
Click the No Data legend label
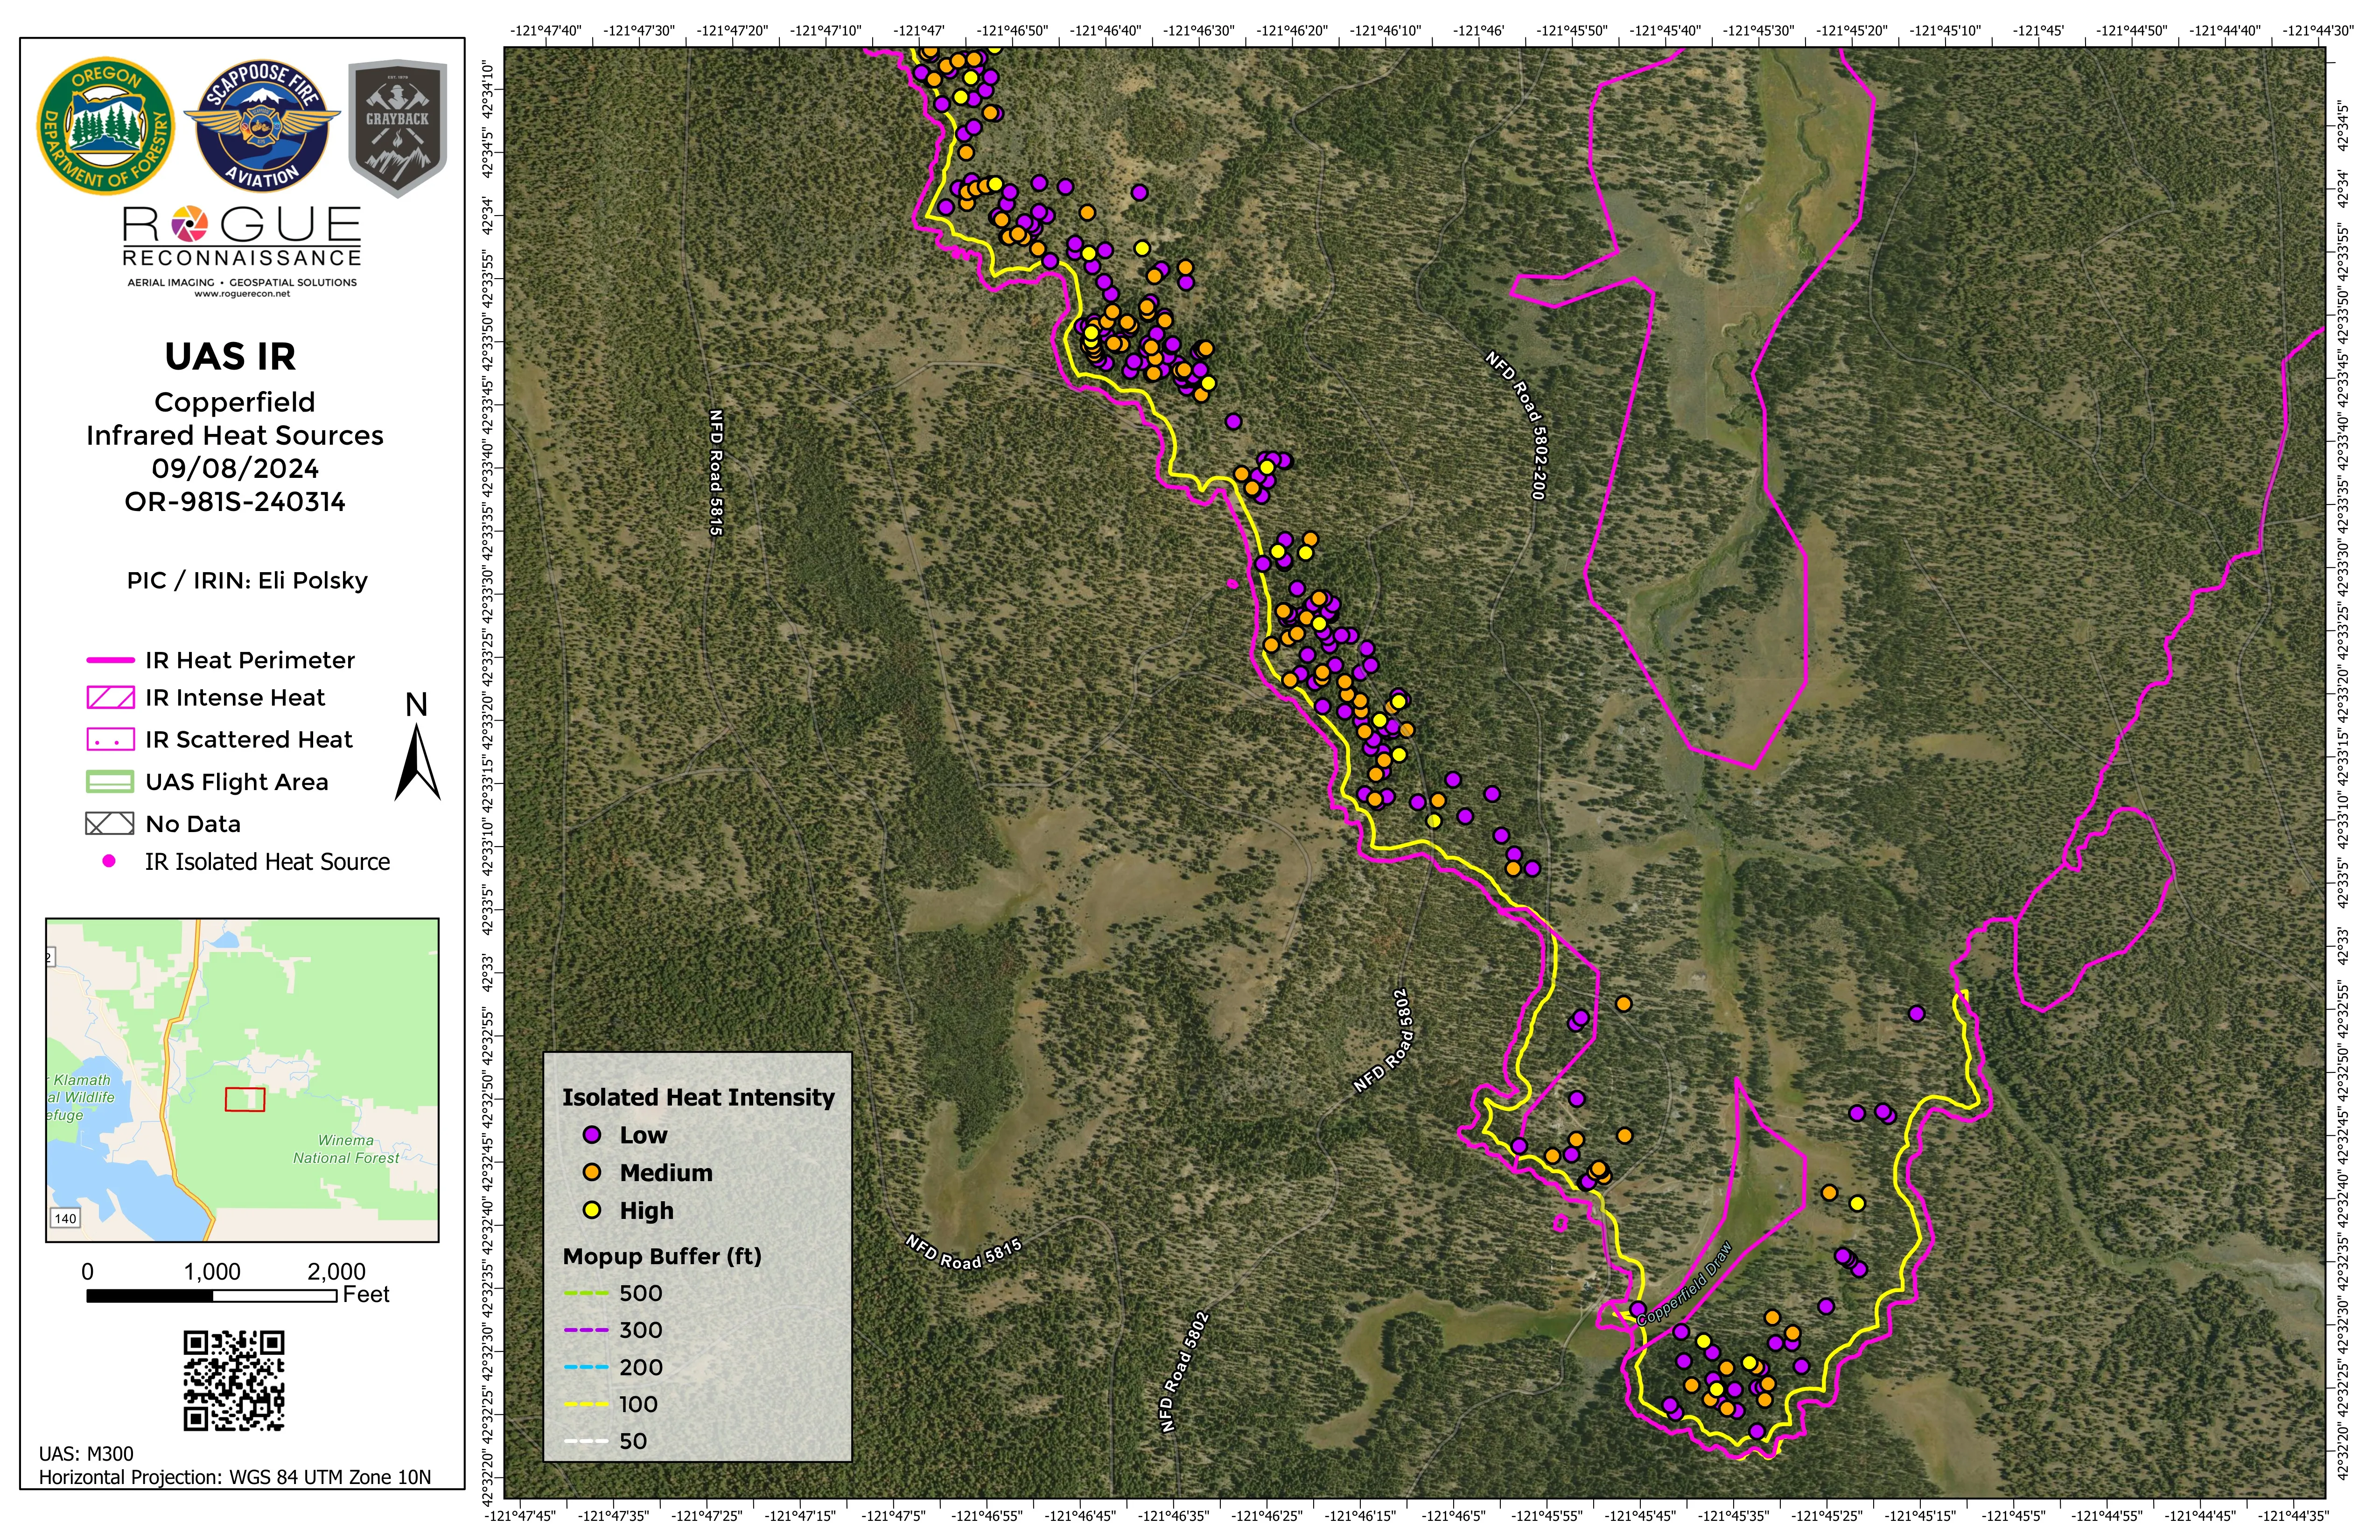pos(193,824)
